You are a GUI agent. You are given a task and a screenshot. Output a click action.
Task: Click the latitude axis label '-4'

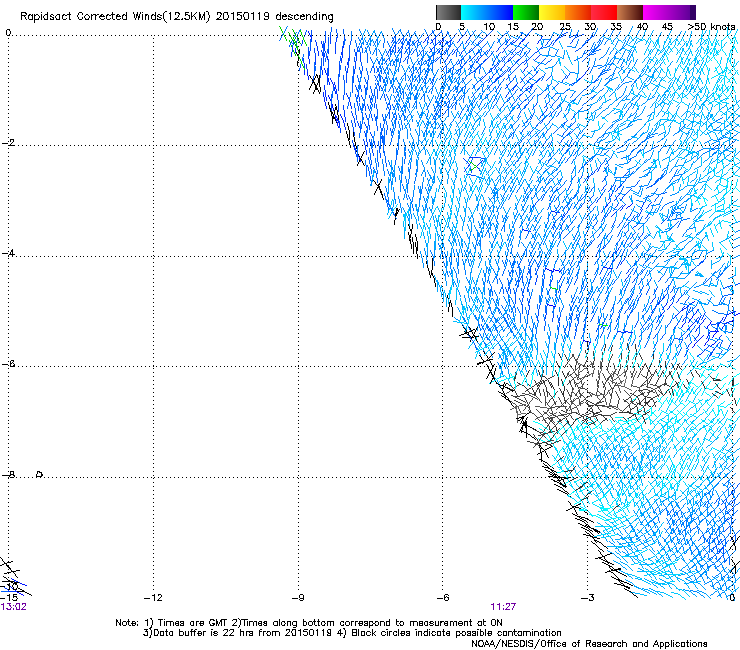[8, 253]
